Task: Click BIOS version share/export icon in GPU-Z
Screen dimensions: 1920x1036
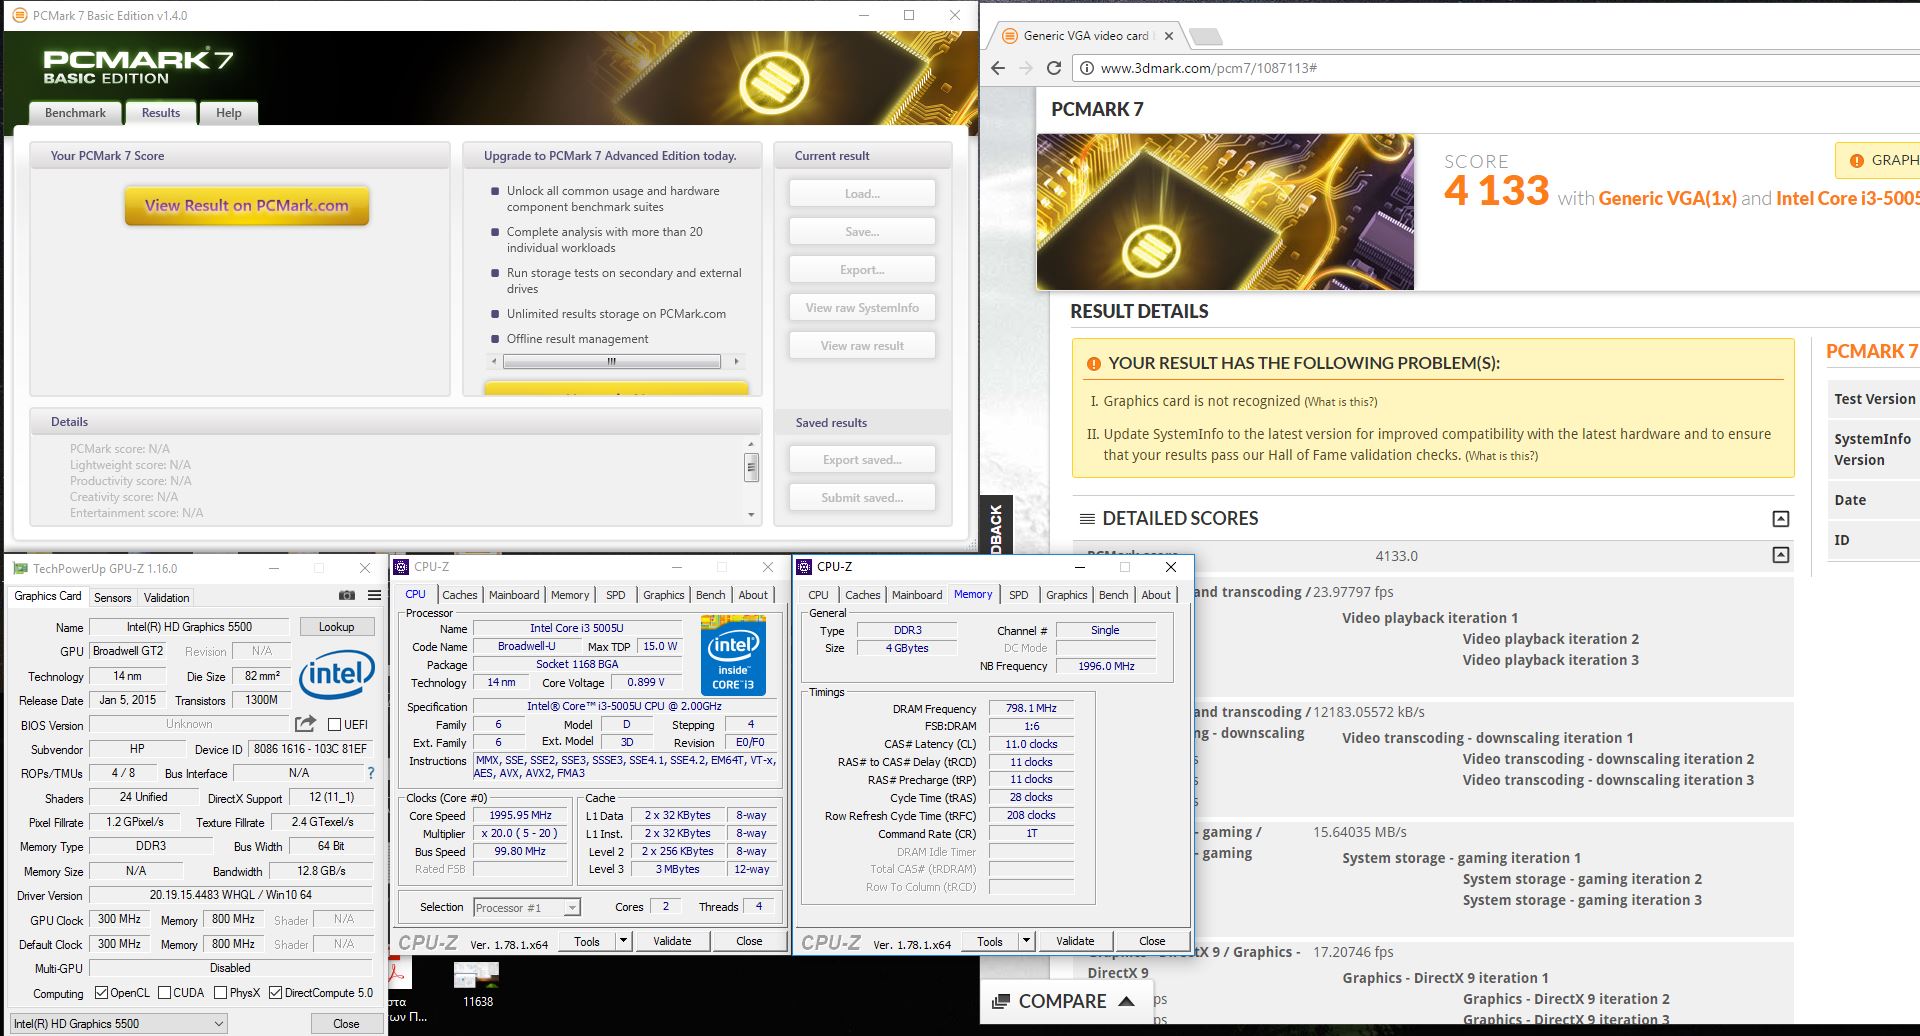Action: click(x=306, y=723)
